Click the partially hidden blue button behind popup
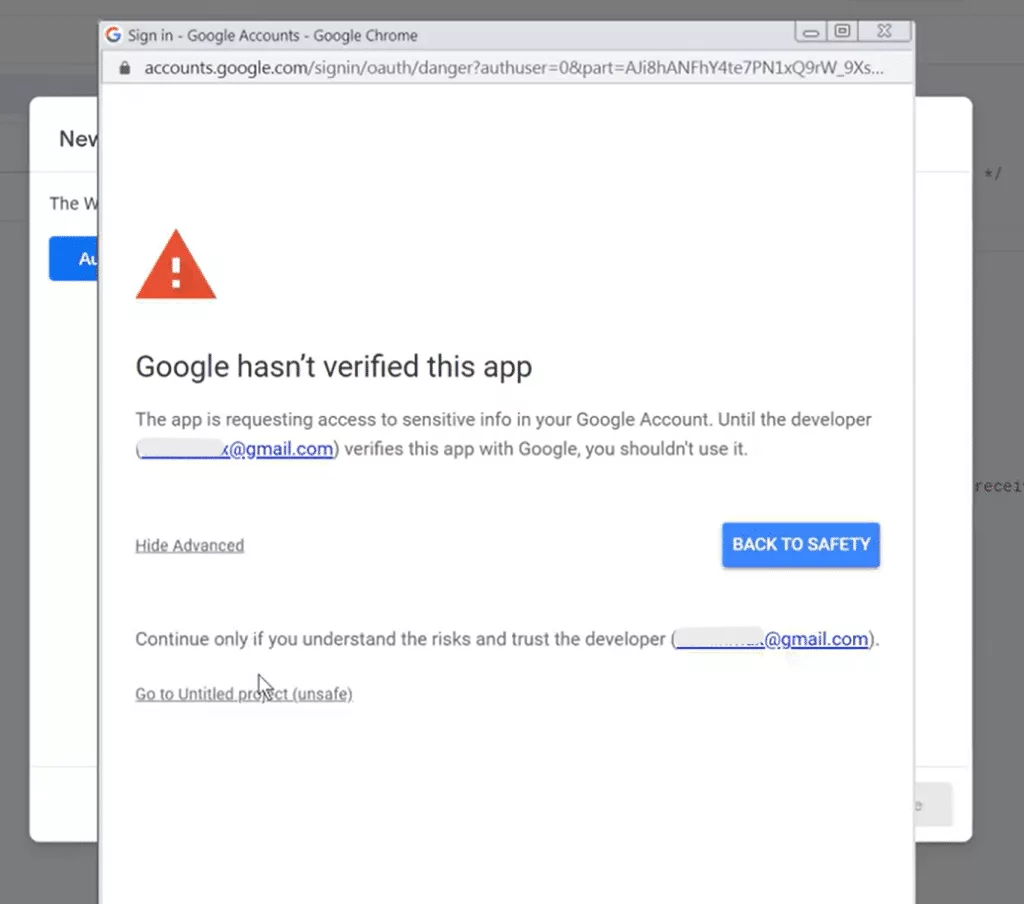Image resolution: width=1024 pixels, height=904 pixels. click(74, 259)
